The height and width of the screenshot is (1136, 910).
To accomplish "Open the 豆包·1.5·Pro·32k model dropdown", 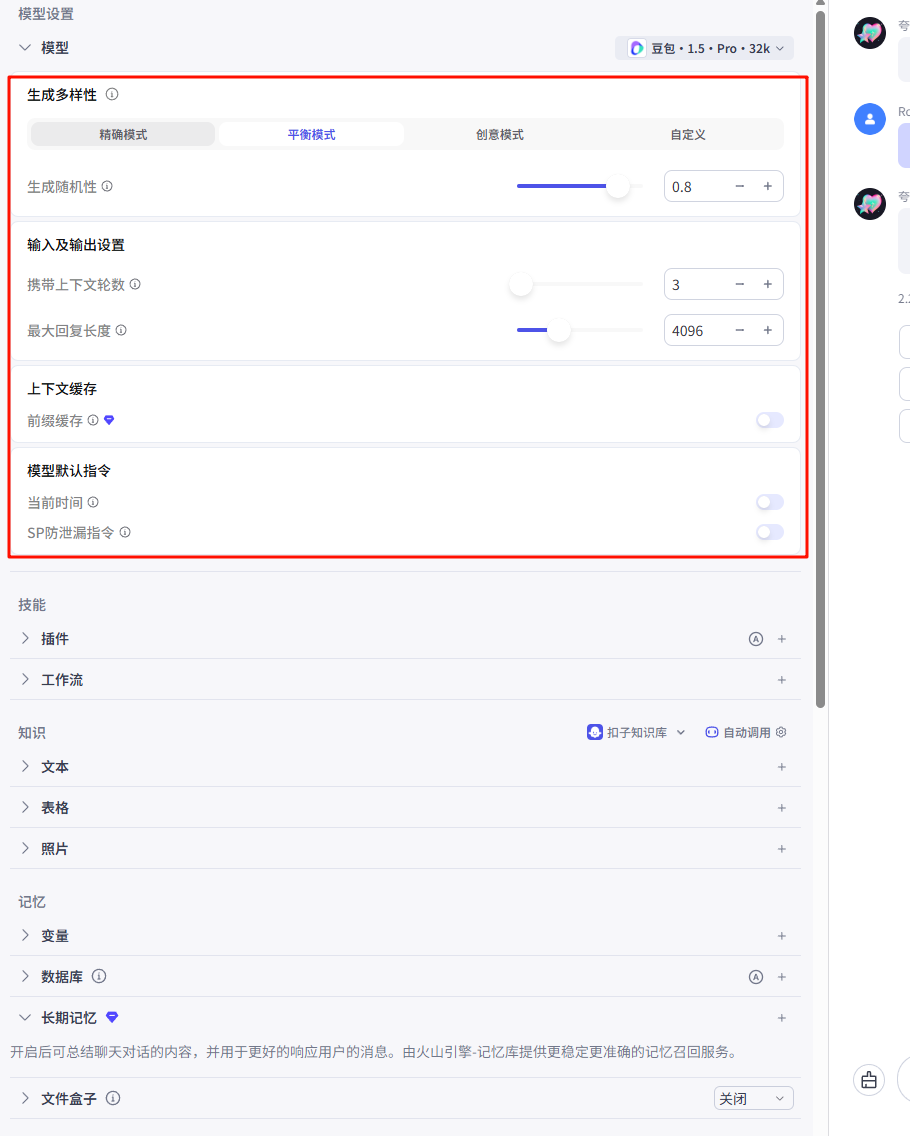I will (704, 47).
